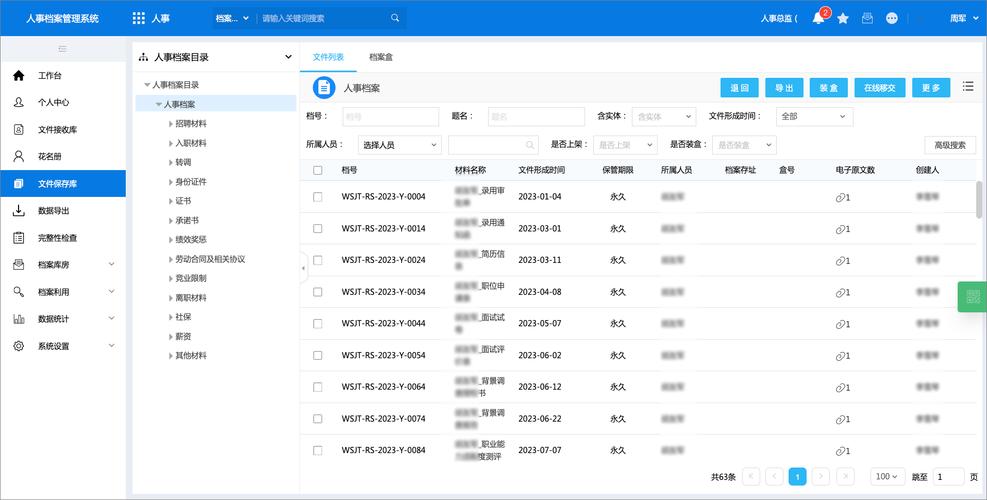The image size is (987, 500).
Task: Check the row WSJT-RS-2023-Y-0034
Action: (x=318, y=292)
